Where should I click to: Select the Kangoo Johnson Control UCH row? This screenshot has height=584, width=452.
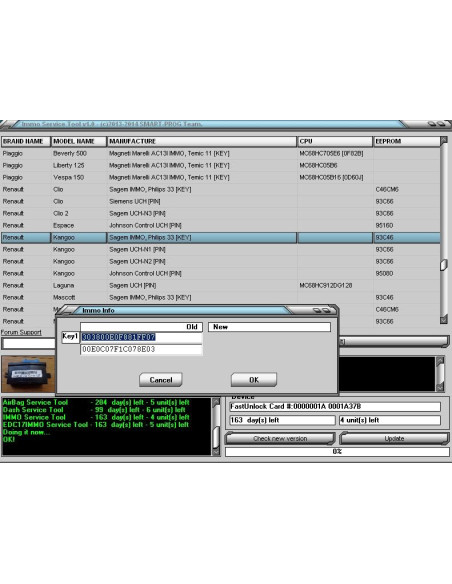coord(220,273)
